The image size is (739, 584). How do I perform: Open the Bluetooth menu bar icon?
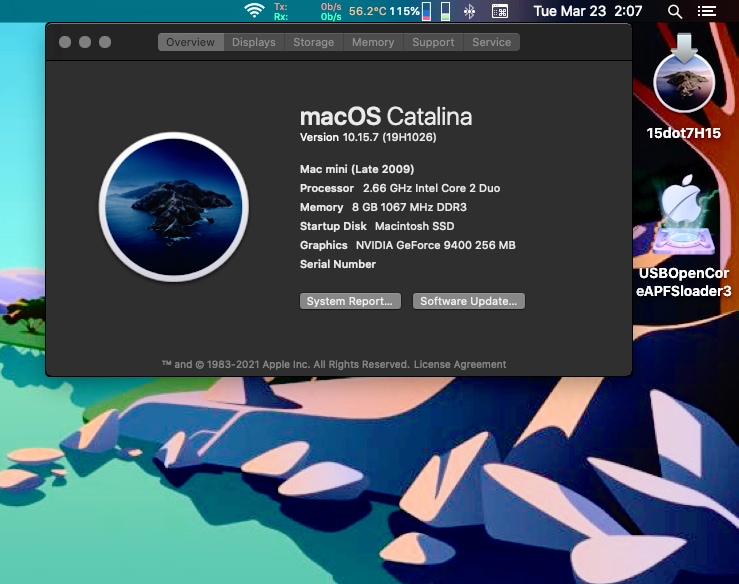coord(469,11)
